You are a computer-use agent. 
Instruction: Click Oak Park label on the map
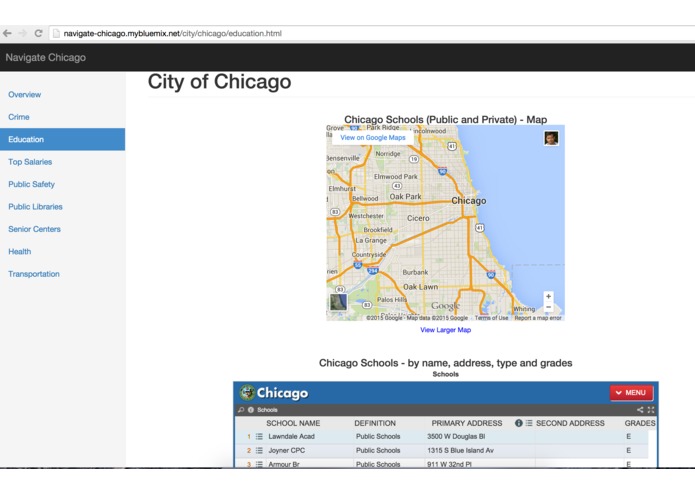pos(405,196)
